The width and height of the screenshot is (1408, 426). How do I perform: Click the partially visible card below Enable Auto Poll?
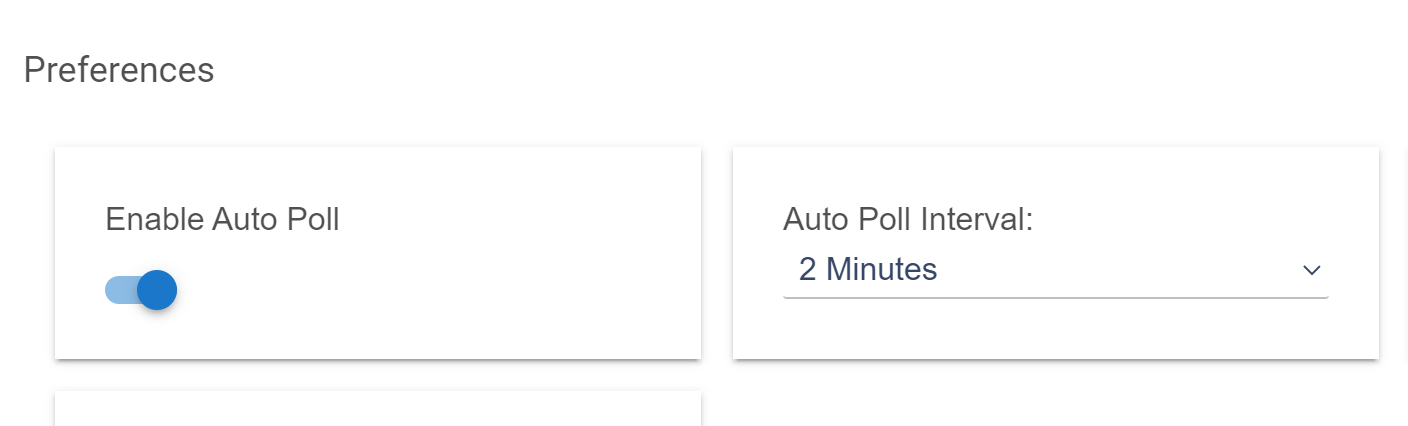pos(377,410)
